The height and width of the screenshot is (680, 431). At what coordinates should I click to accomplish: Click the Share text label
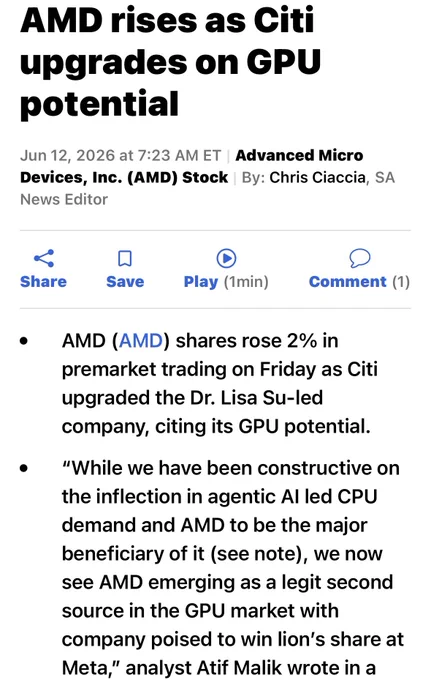43,281
